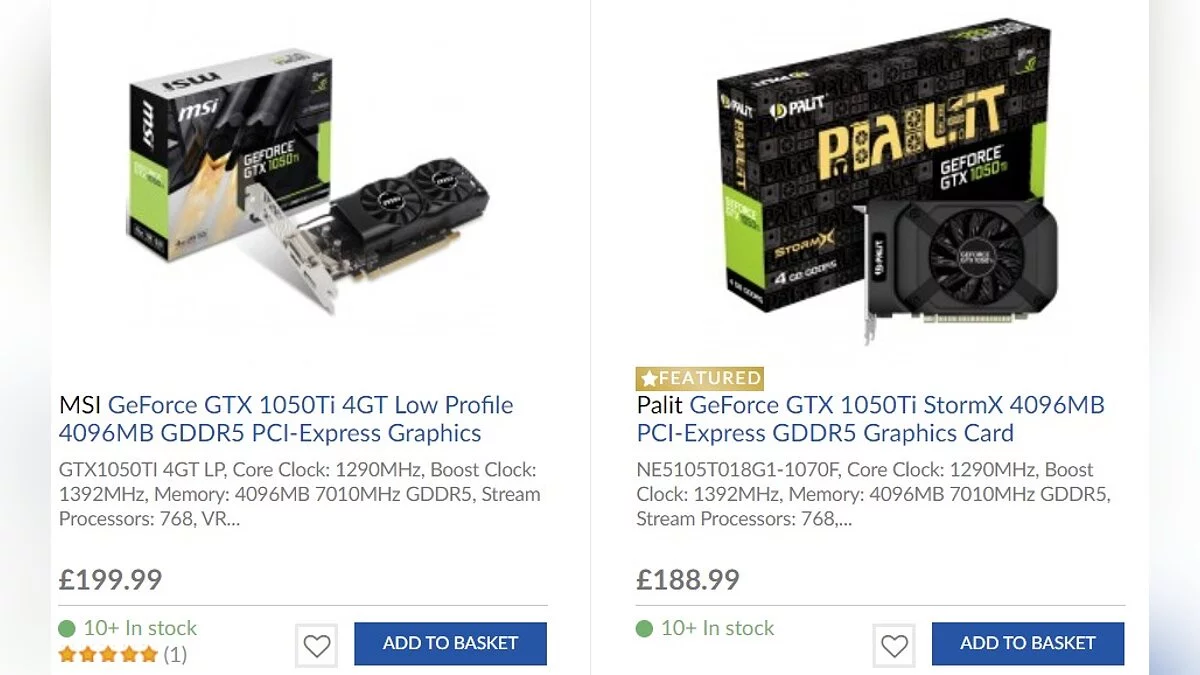Click the FEATURED badge on Palit card
Screen dimensions: 1200x675
(700, 378)
